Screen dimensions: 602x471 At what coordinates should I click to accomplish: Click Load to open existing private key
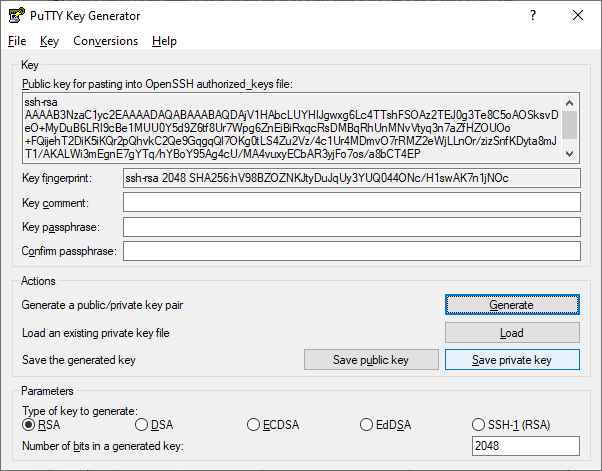pyautogui.click(x=511, y=333)
